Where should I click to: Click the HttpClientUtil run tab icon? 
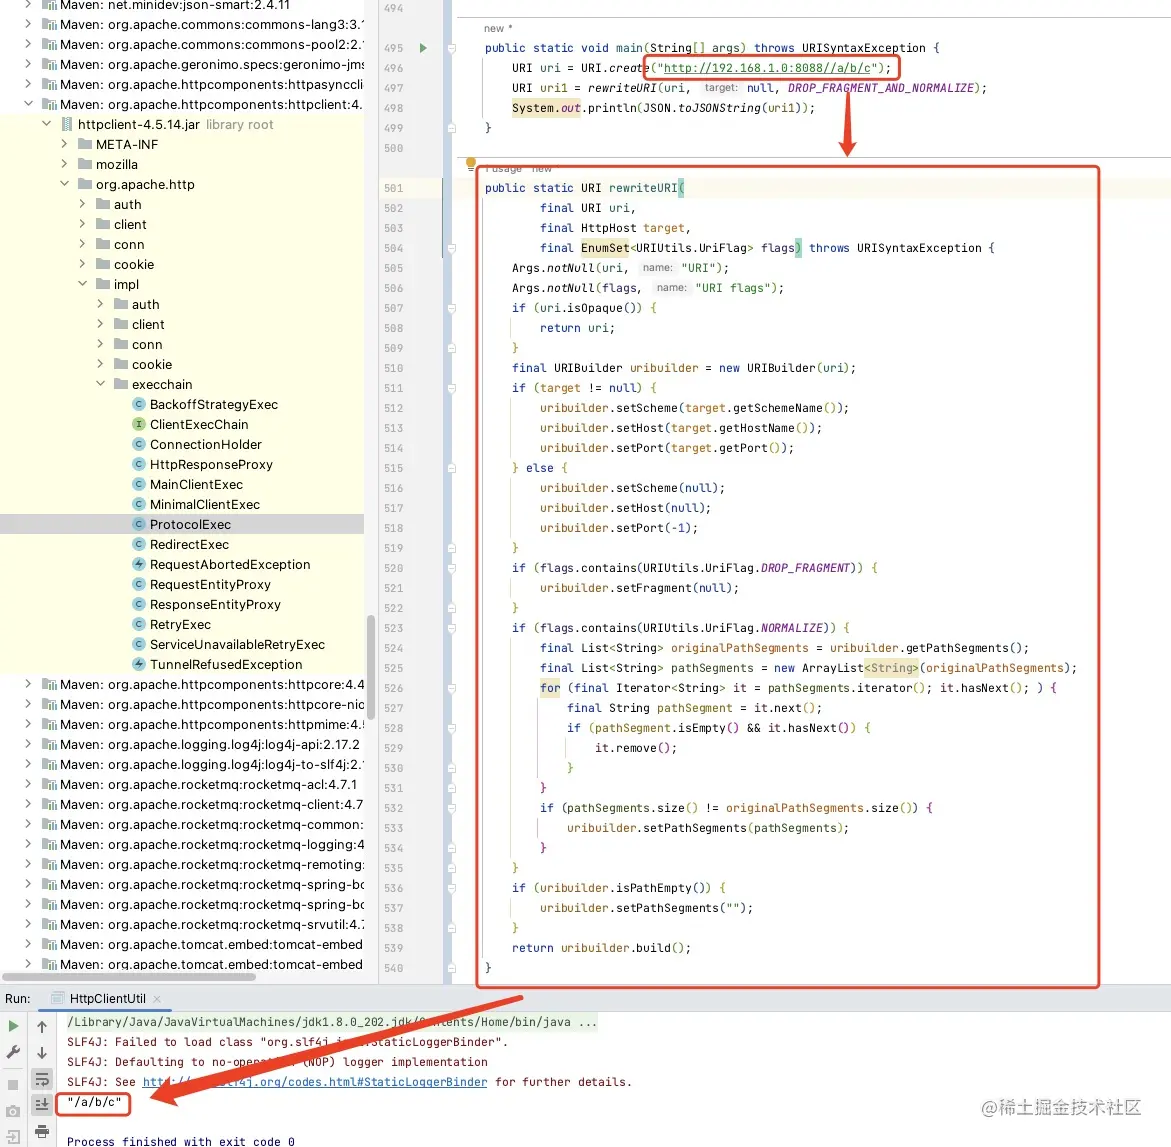pyautogui.click(x=58, y=998)
